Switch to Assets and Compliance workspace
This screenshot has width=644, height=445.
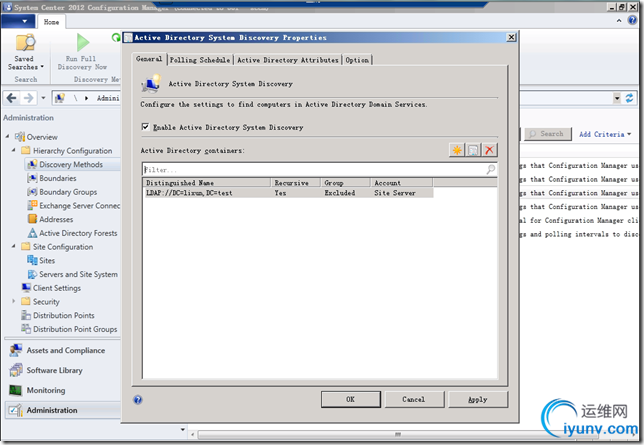(65, 350)
